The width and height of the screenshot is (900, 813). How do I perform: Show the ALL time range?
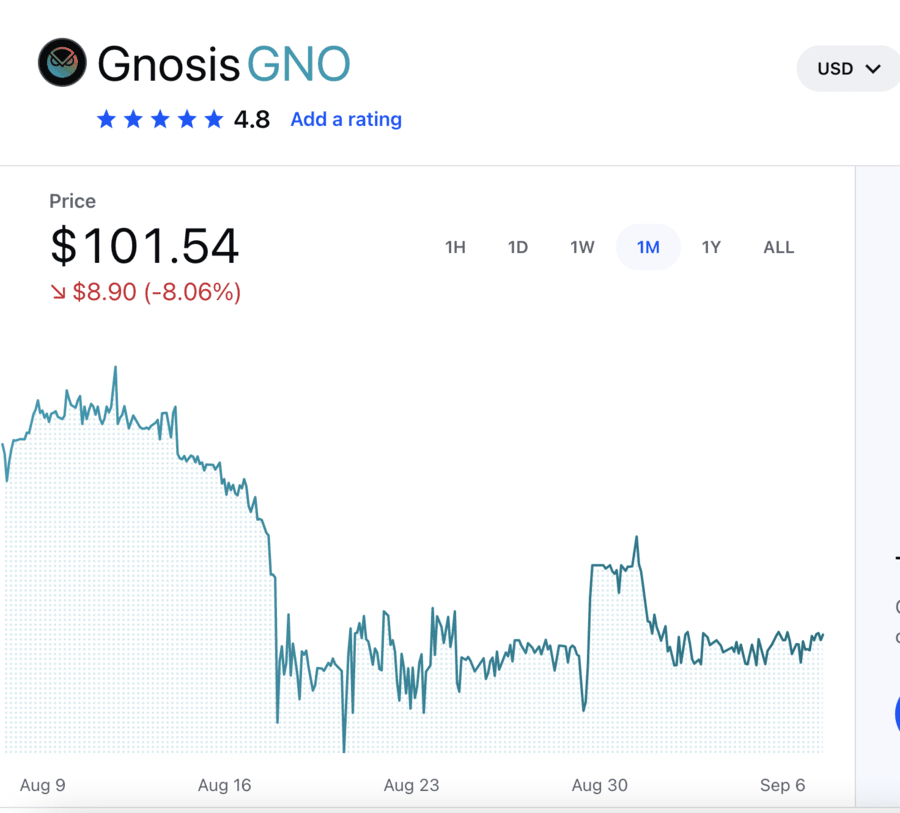pyautogui.click(x=779, y=247)
